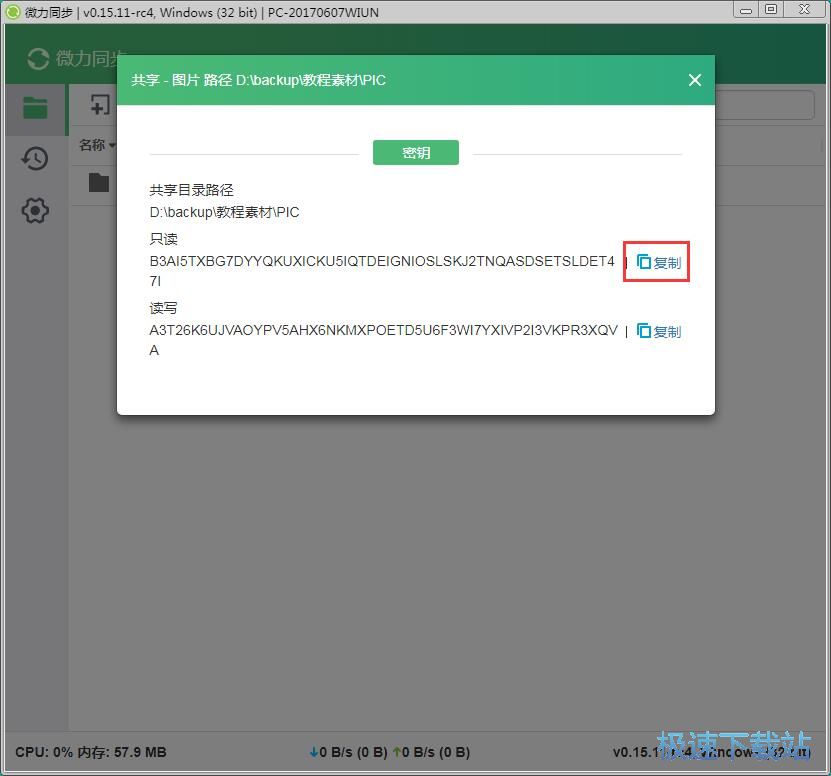This screenshot has height=776, width=831.
Task: Click the shared path D:\backup\教程素材\PIC text
Action: pyautogui.click(x=224, y=212)
